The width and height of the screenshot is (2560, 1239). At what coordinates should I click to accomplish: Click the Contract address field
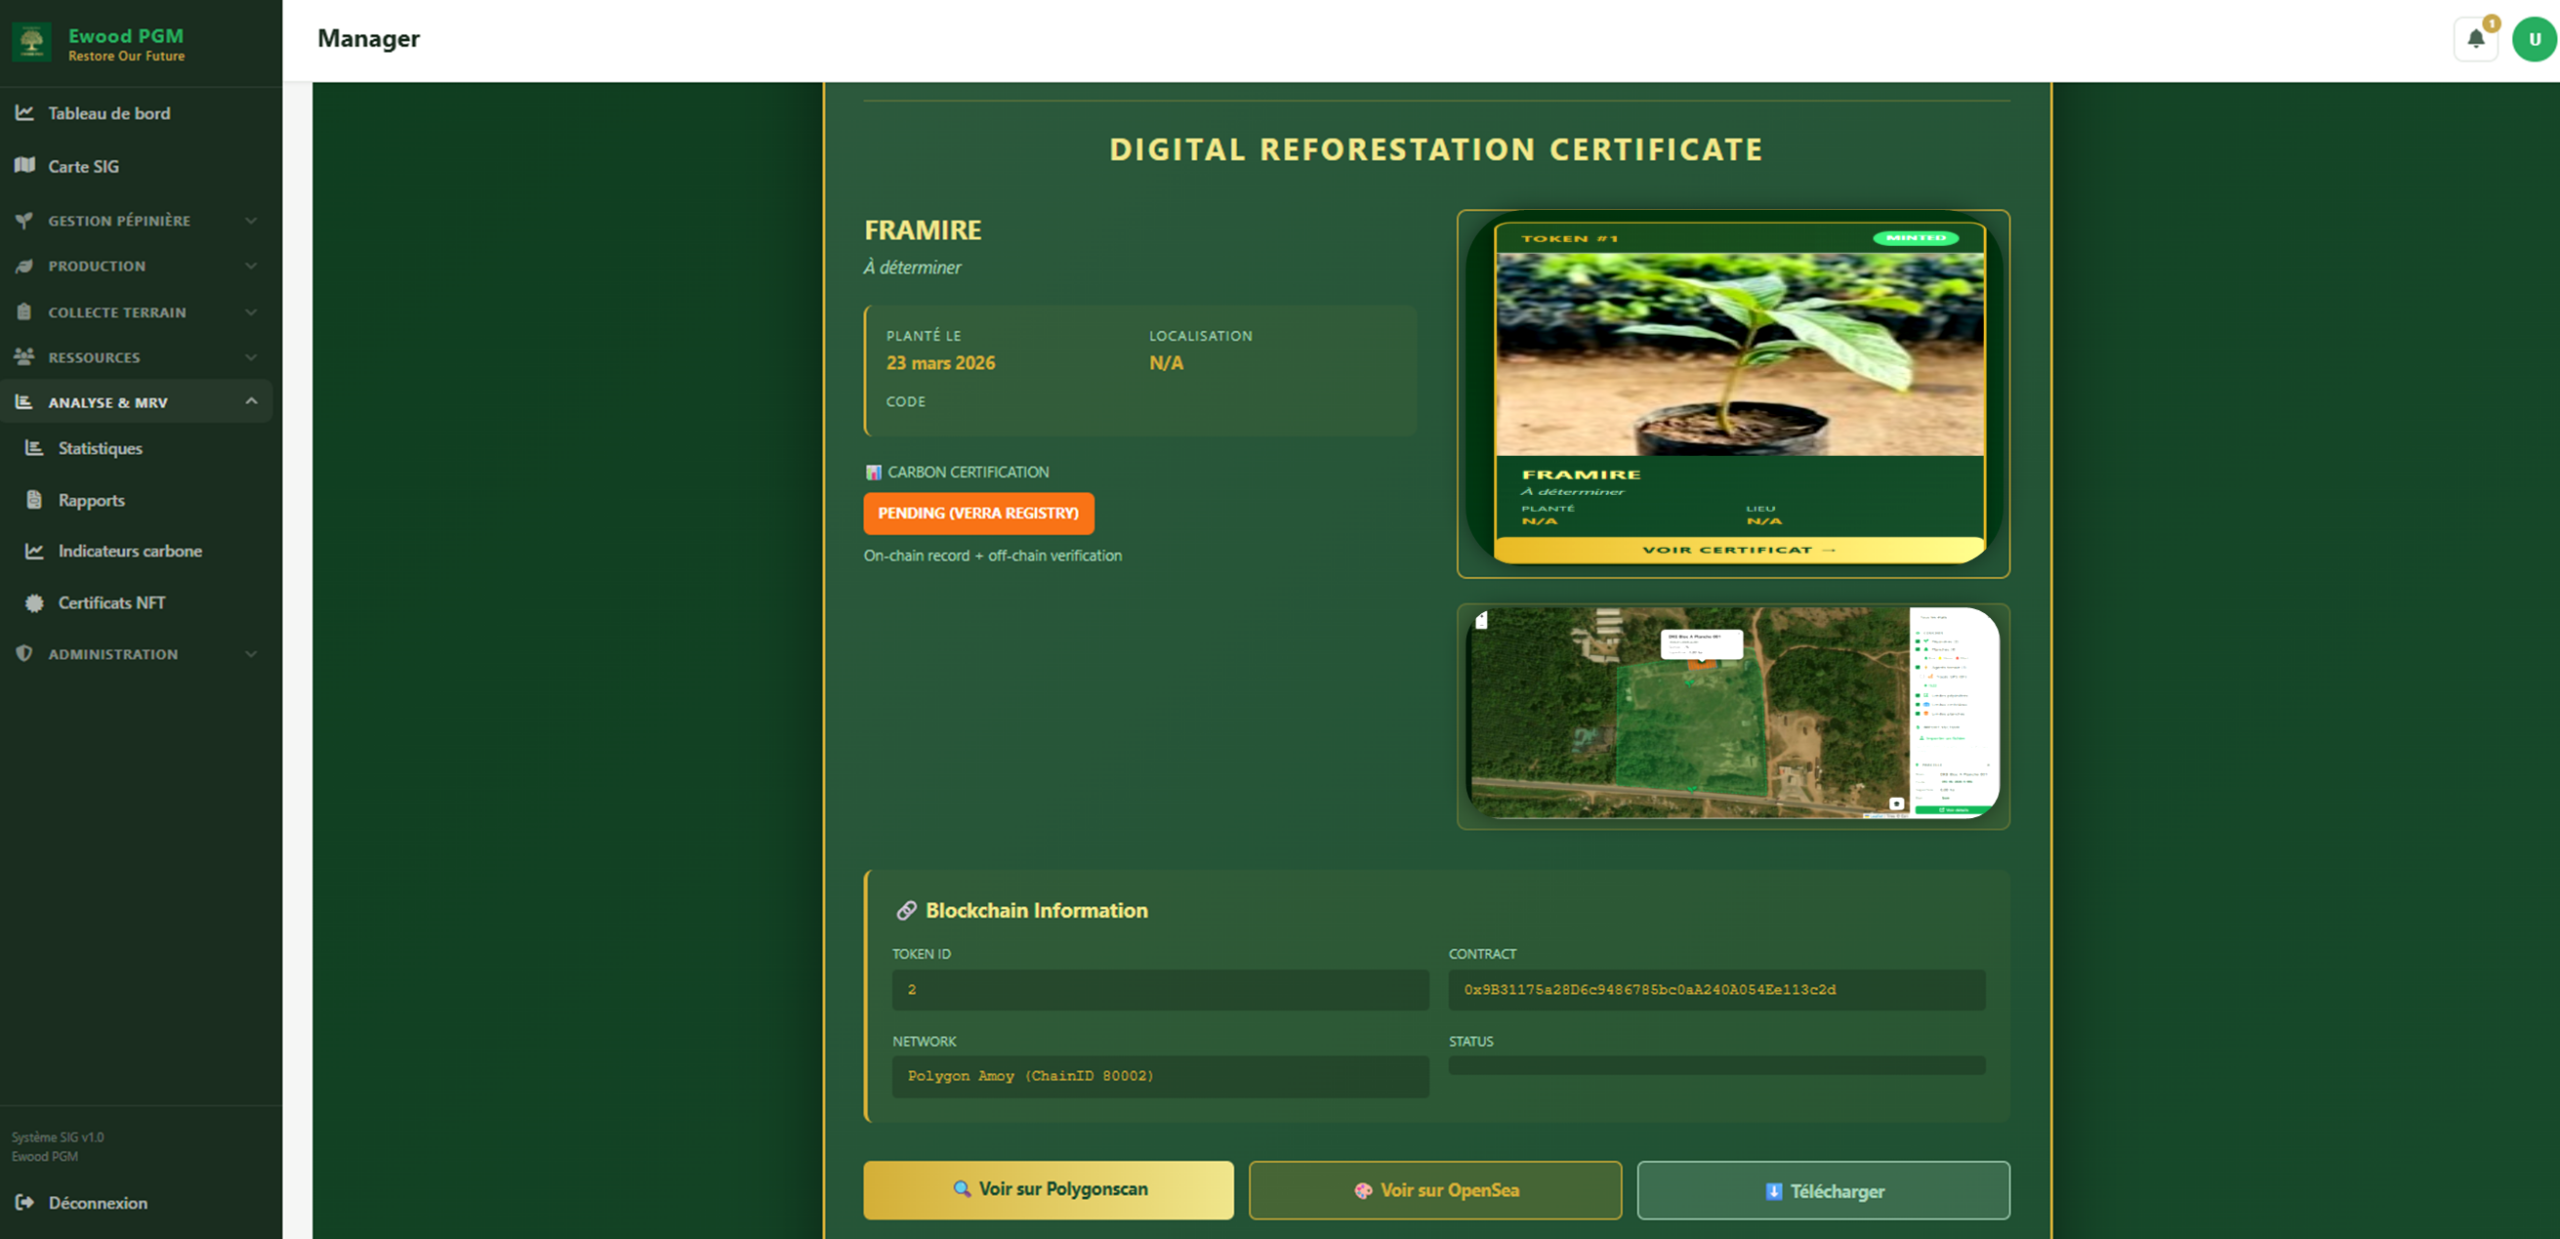[x=1717, y=989]
